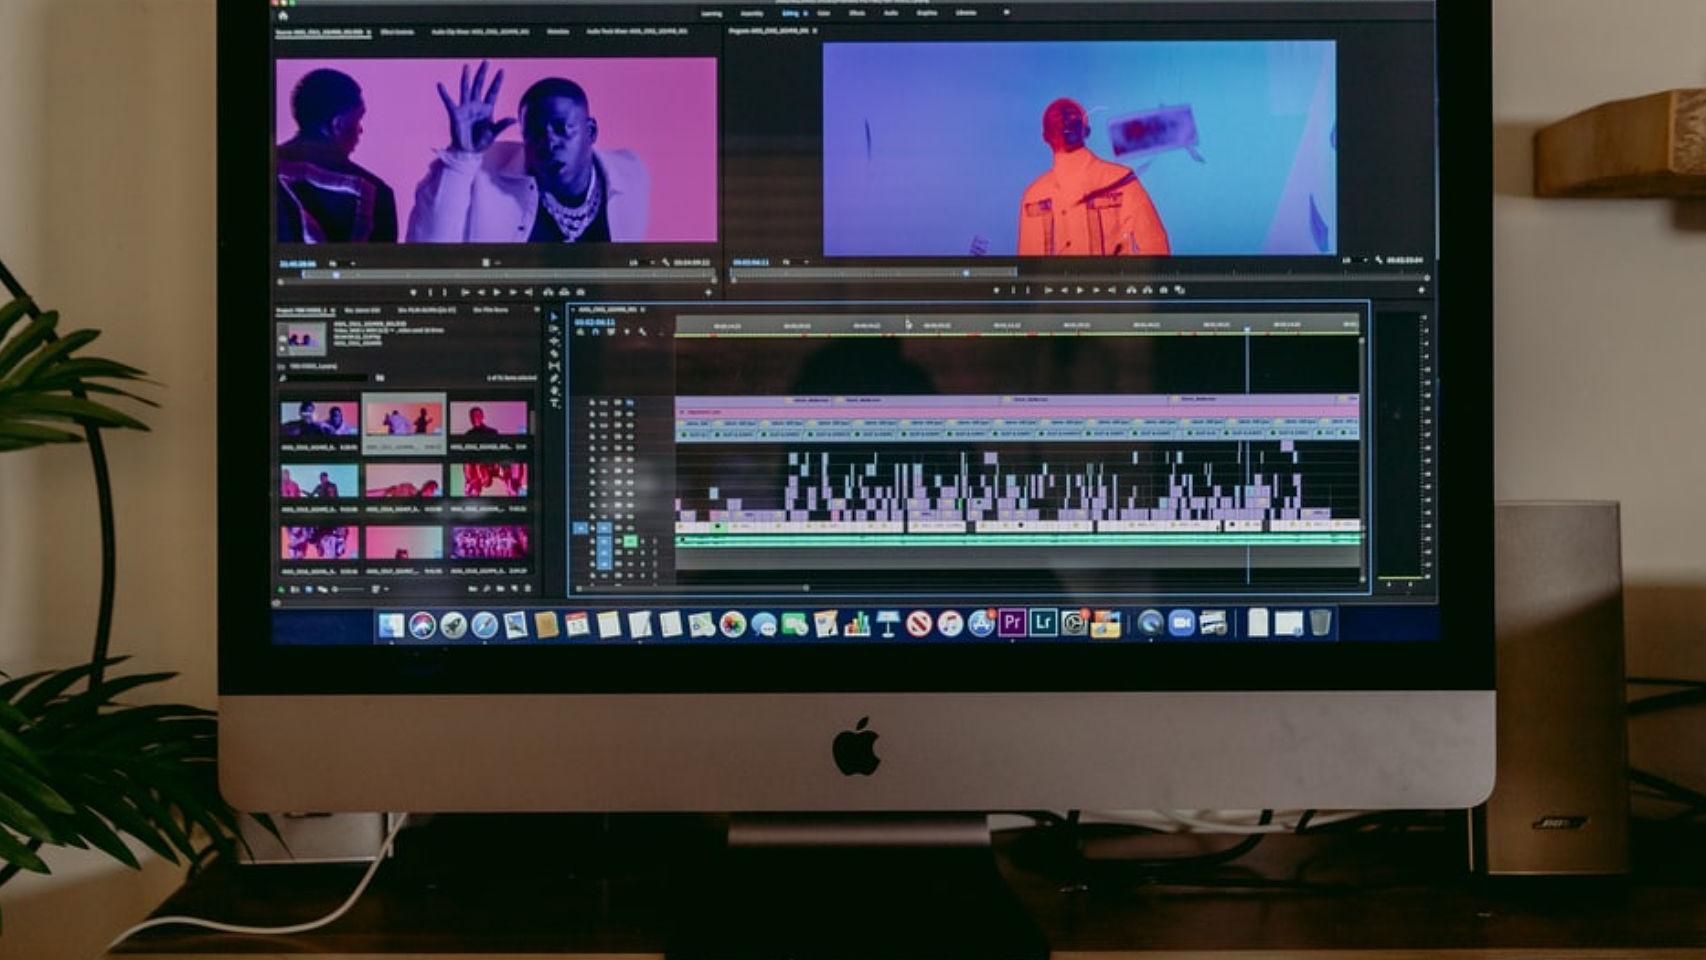Open Sort Icons dropdown in Project panel
The width and height of the screenshot is (1706, 960).
380,589
